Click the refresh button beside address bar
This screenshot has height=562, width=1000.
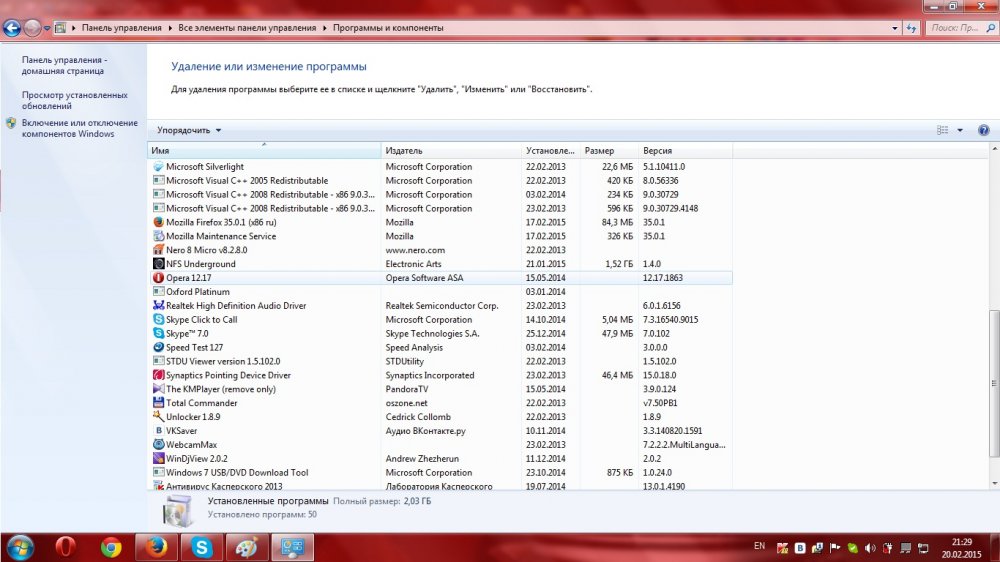[x=911, y=28]
